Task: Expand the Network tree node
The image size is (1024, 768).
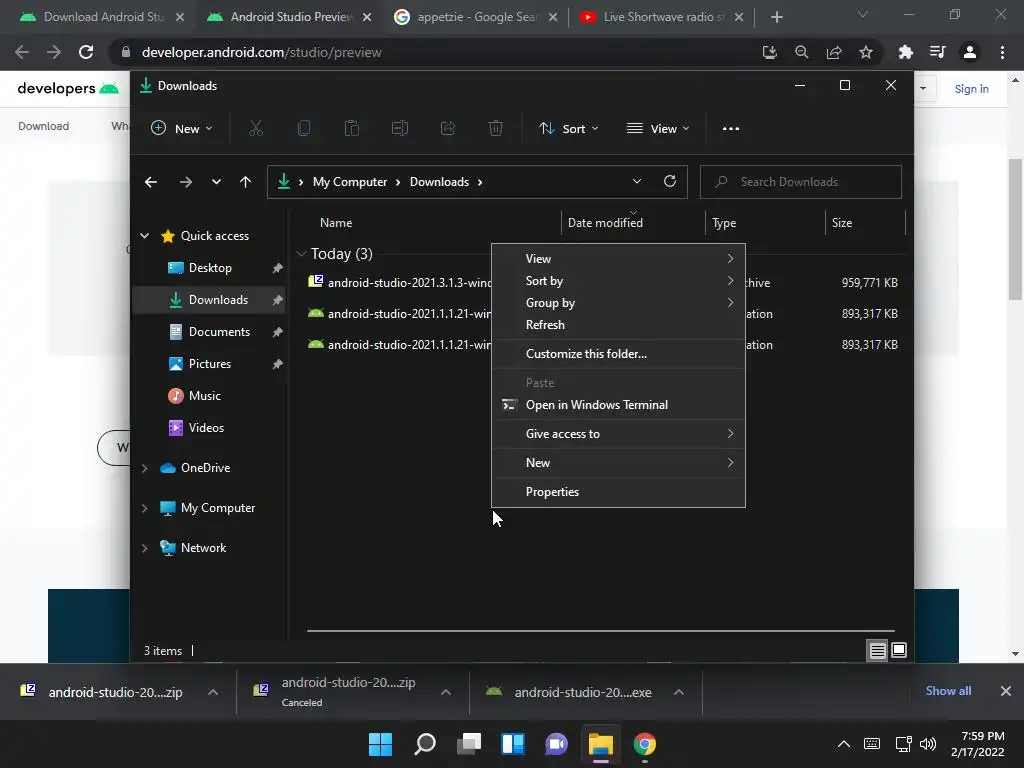Action: click(144, 548)
